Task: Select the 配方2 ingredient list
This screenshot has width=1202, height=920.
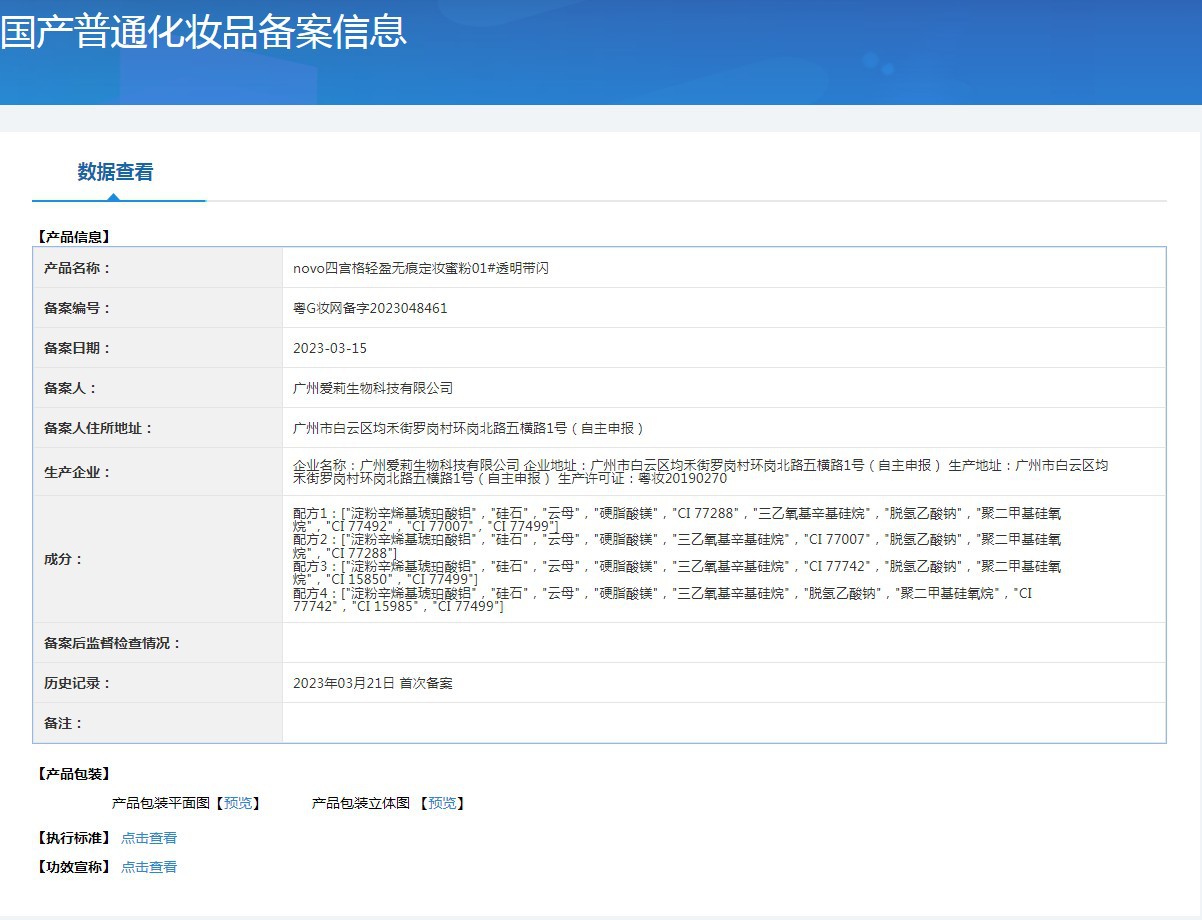Action: [677, 546]
